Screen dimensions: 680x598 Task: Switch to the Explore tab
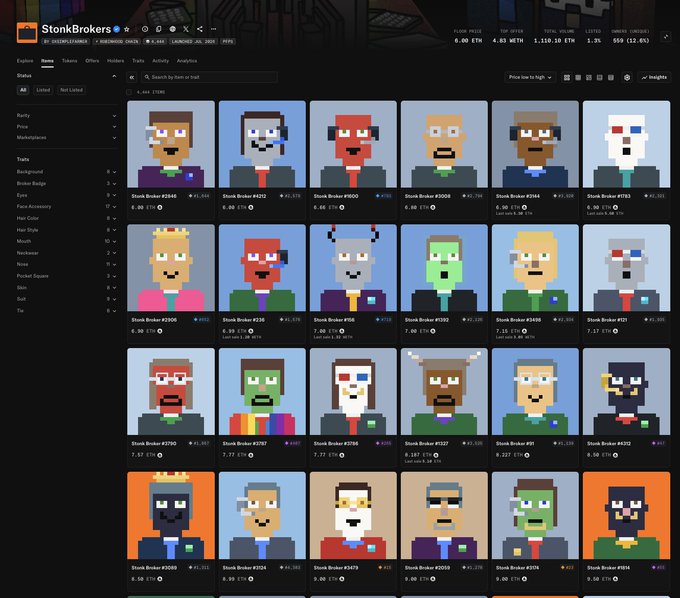tap(25, 61)
